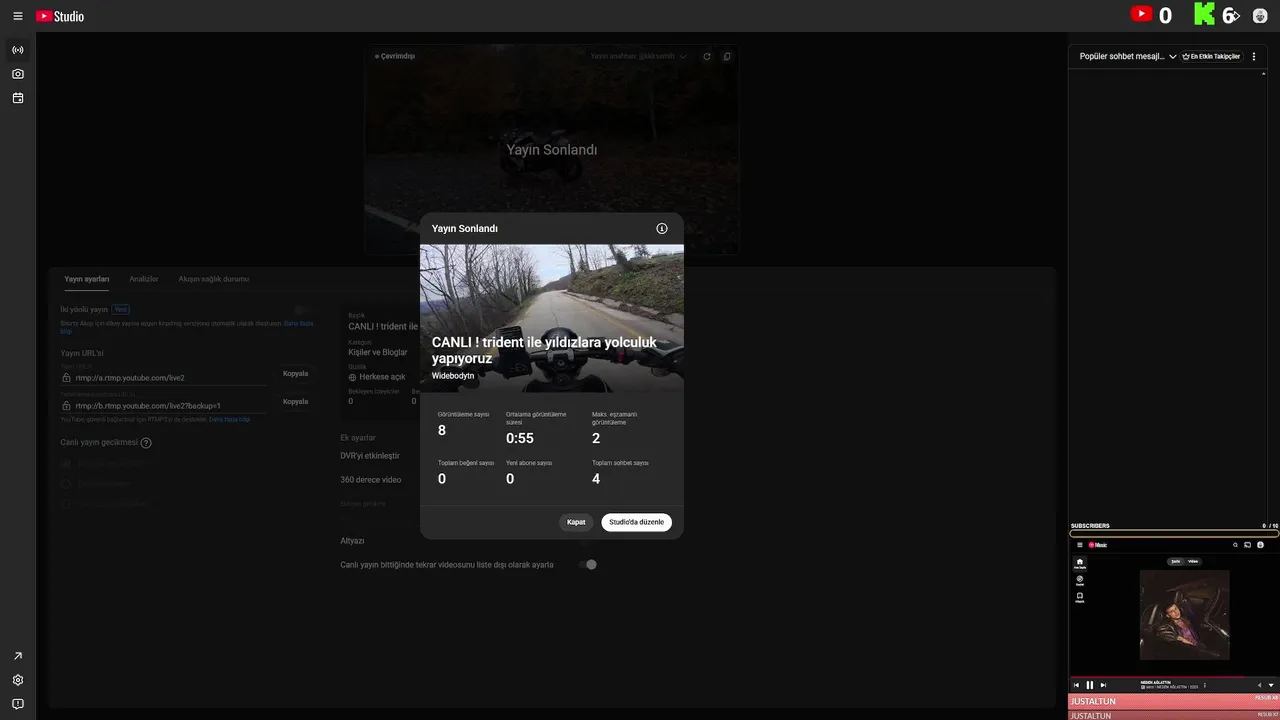
Task: Click the volume icon in music player bar
Action: click(1260, 685)
